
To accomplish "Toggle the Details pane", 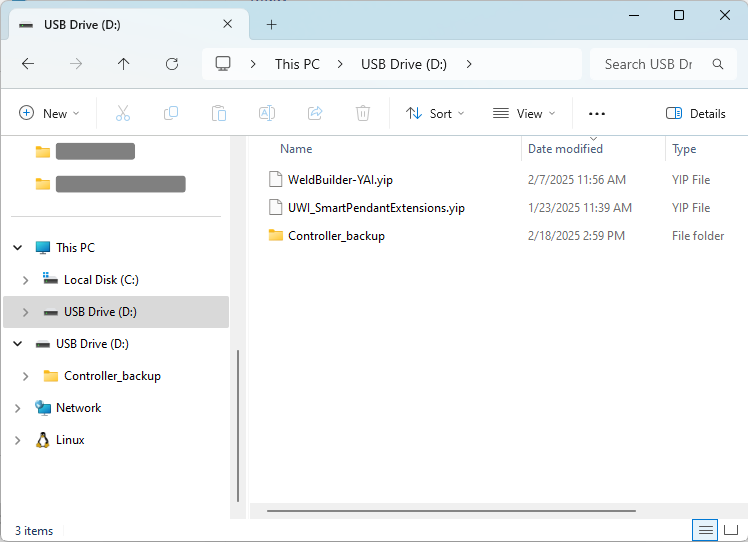I will 696,114.
